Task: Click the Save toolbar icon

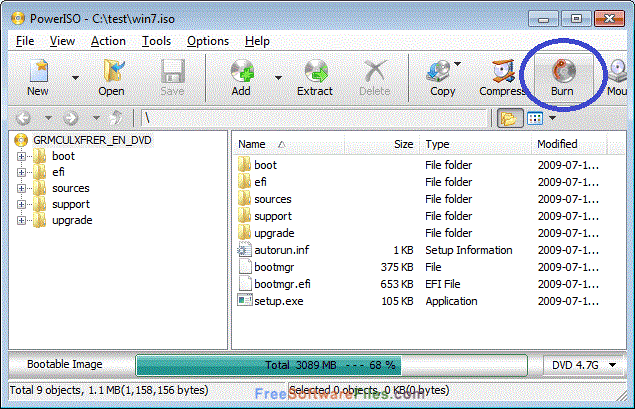Action: pyautogui.click(x=173, y=71)
